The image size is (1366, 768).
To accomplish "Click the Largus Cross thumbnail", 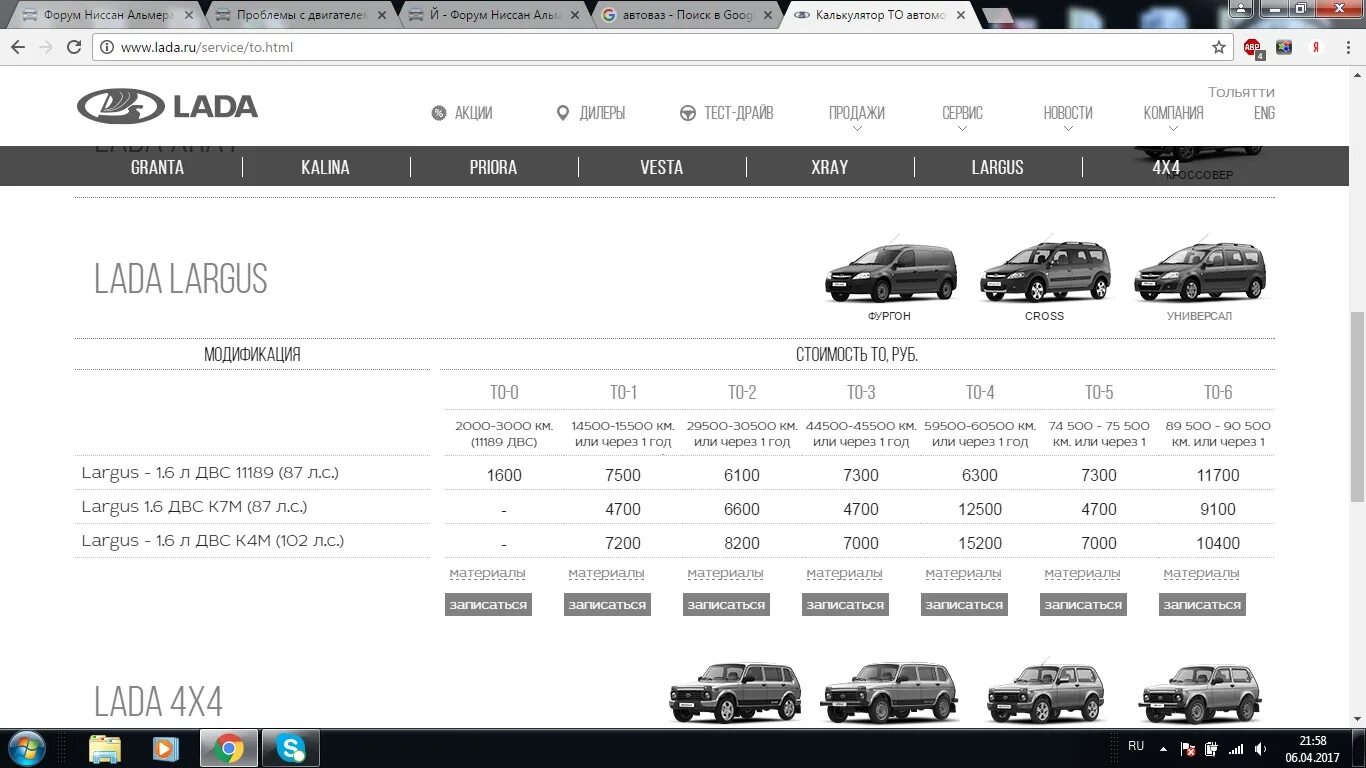I will (1044, 272).
